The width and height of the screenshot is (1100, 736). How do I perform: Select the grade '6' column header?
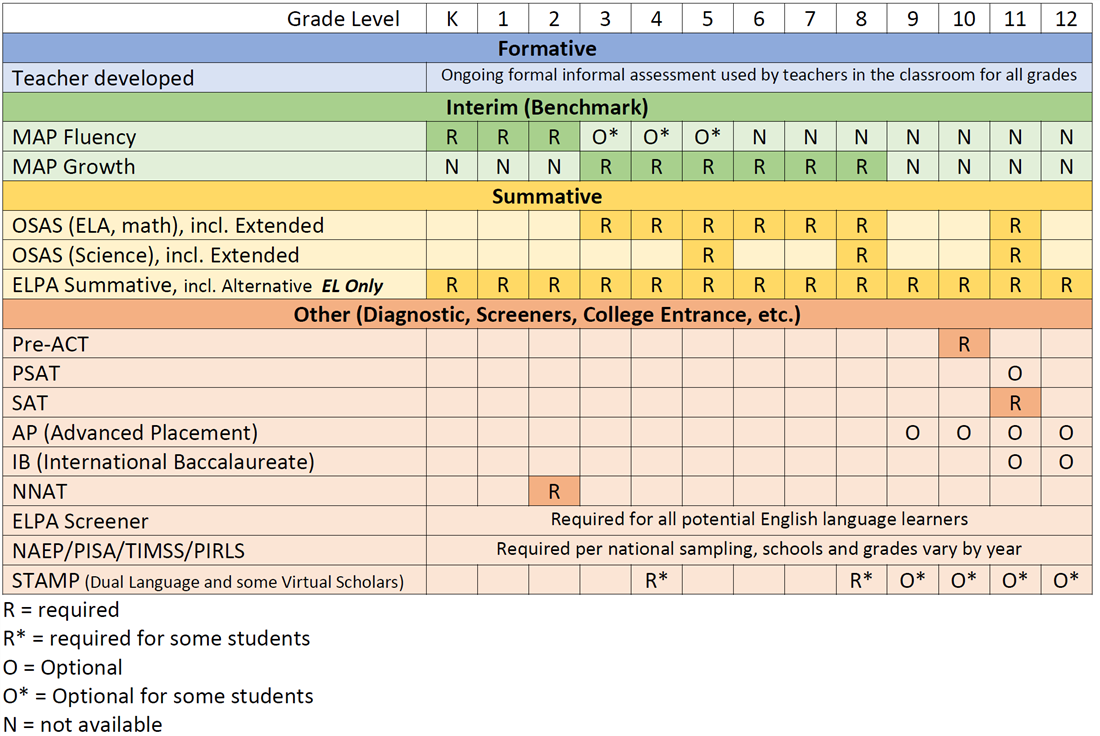pos(759,19)
